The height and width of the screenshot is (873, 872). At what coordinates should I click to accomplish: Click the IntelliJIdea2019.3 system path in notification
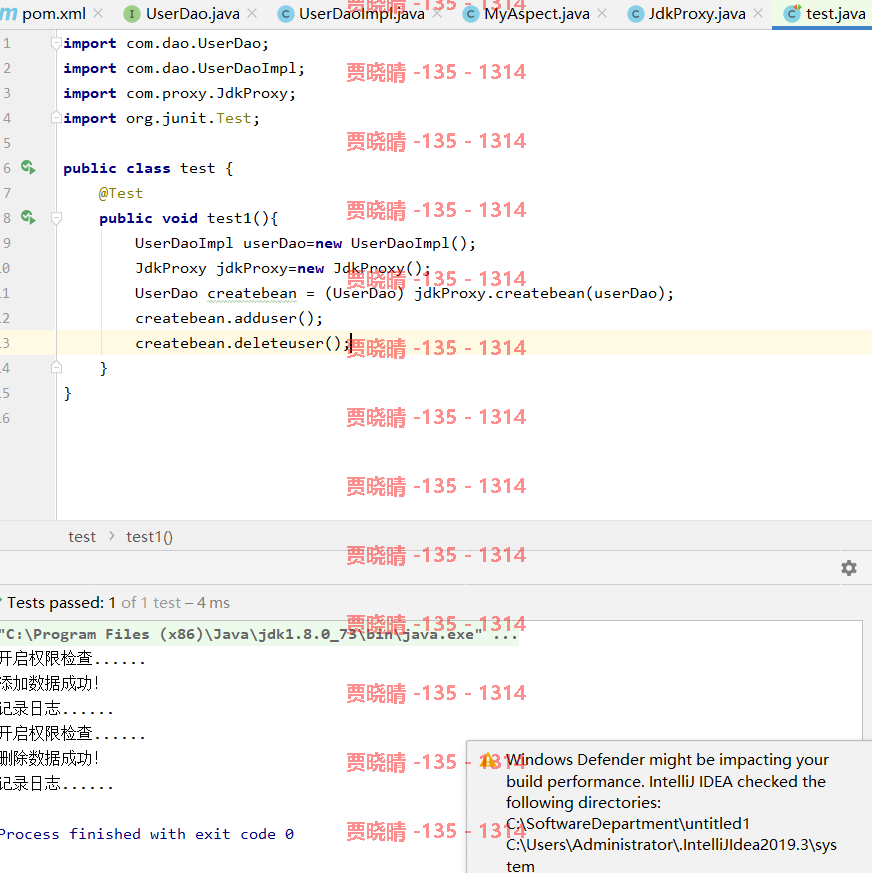pos(671,855)
